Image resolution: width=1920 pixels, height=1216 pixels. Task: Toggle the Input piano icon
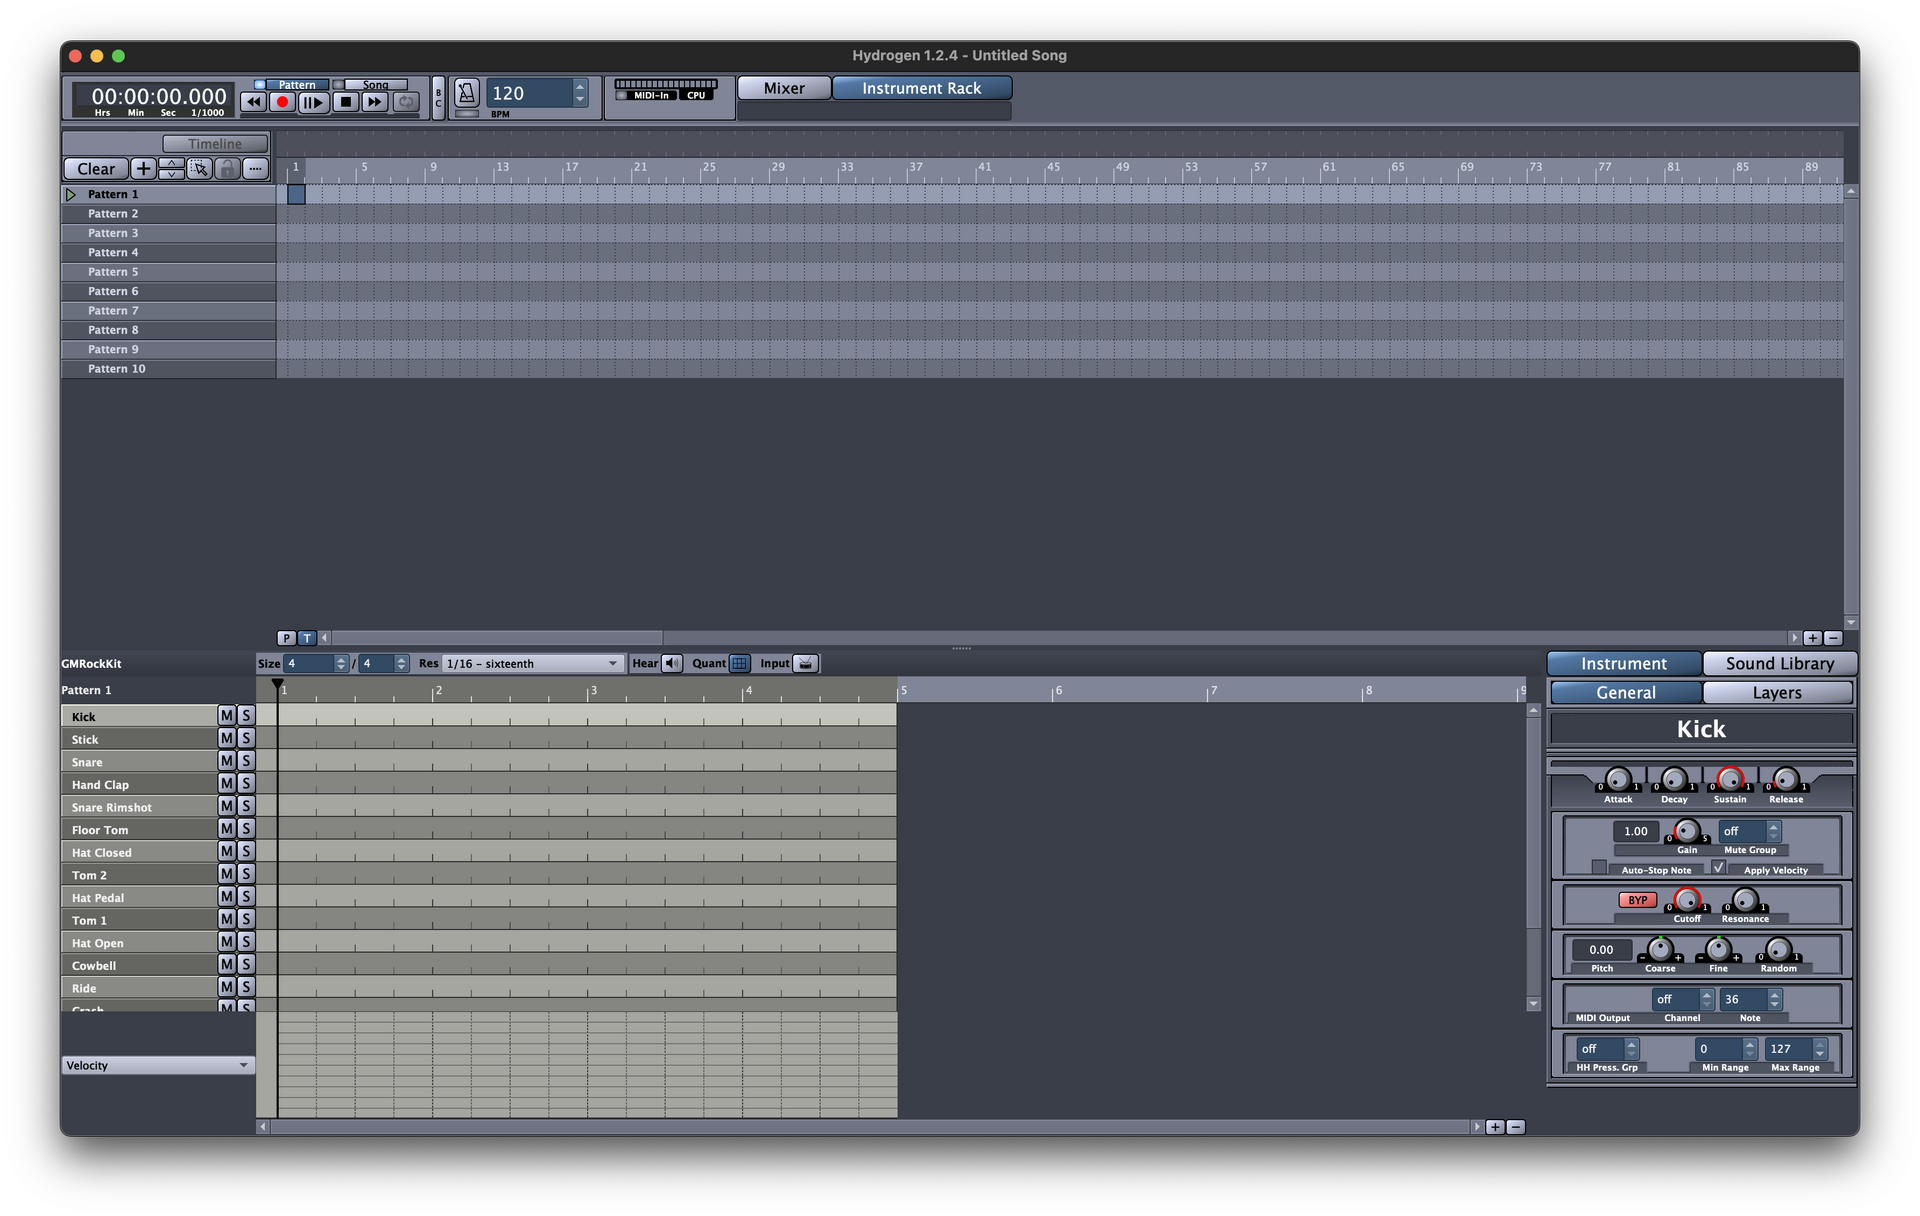[806, 664]
